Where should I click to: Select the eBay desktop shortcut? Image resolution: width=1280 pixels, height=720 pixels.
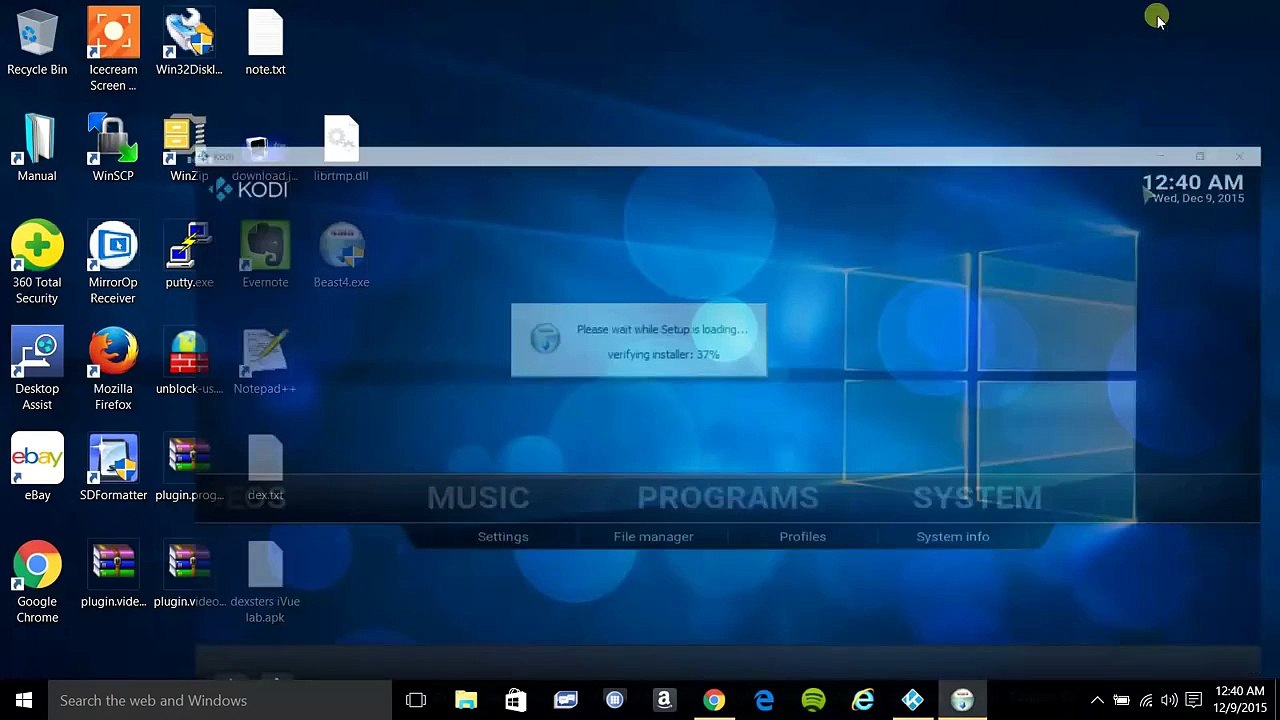(x=37, y=468)
